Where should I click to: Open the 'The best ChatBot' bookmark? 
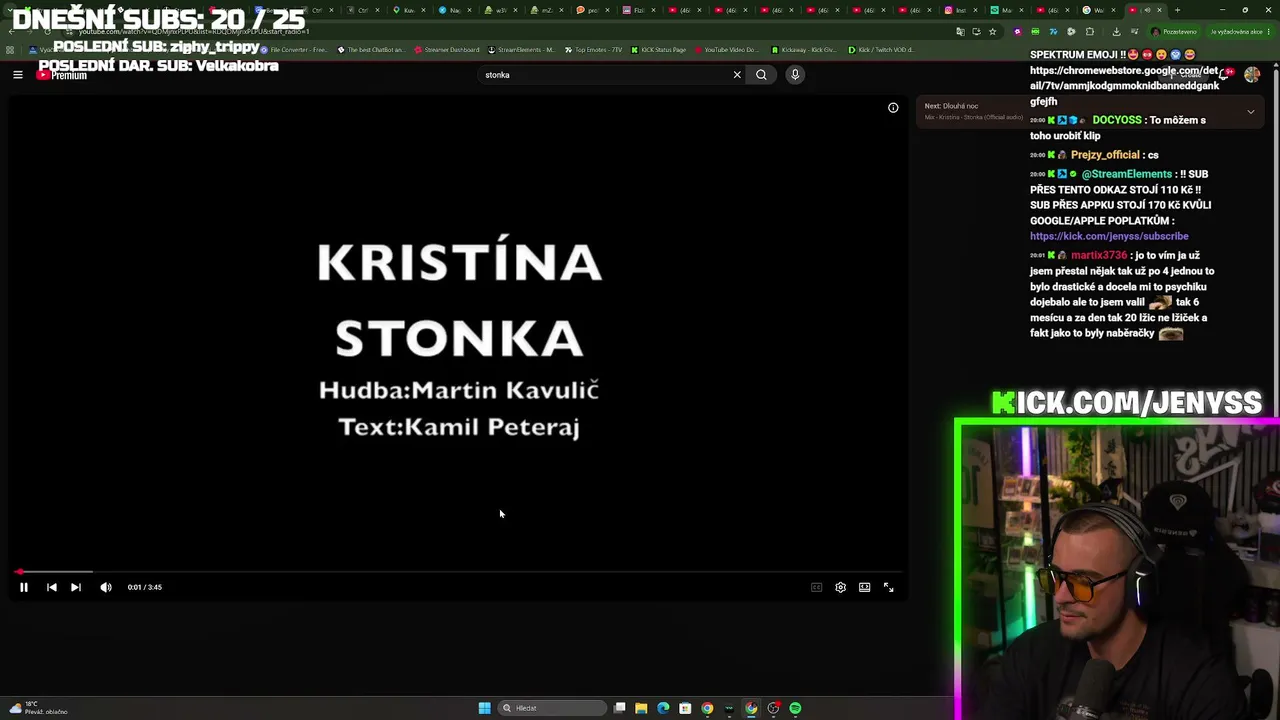pos(371,49)
